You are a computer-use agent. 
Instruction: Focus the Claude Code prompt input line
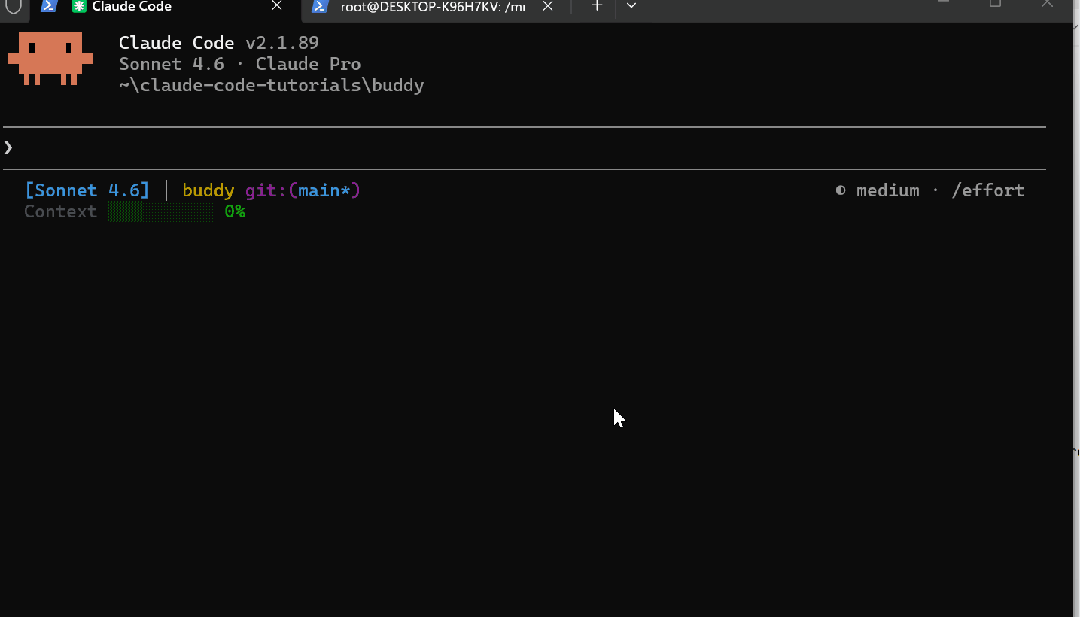coord(524,147)
